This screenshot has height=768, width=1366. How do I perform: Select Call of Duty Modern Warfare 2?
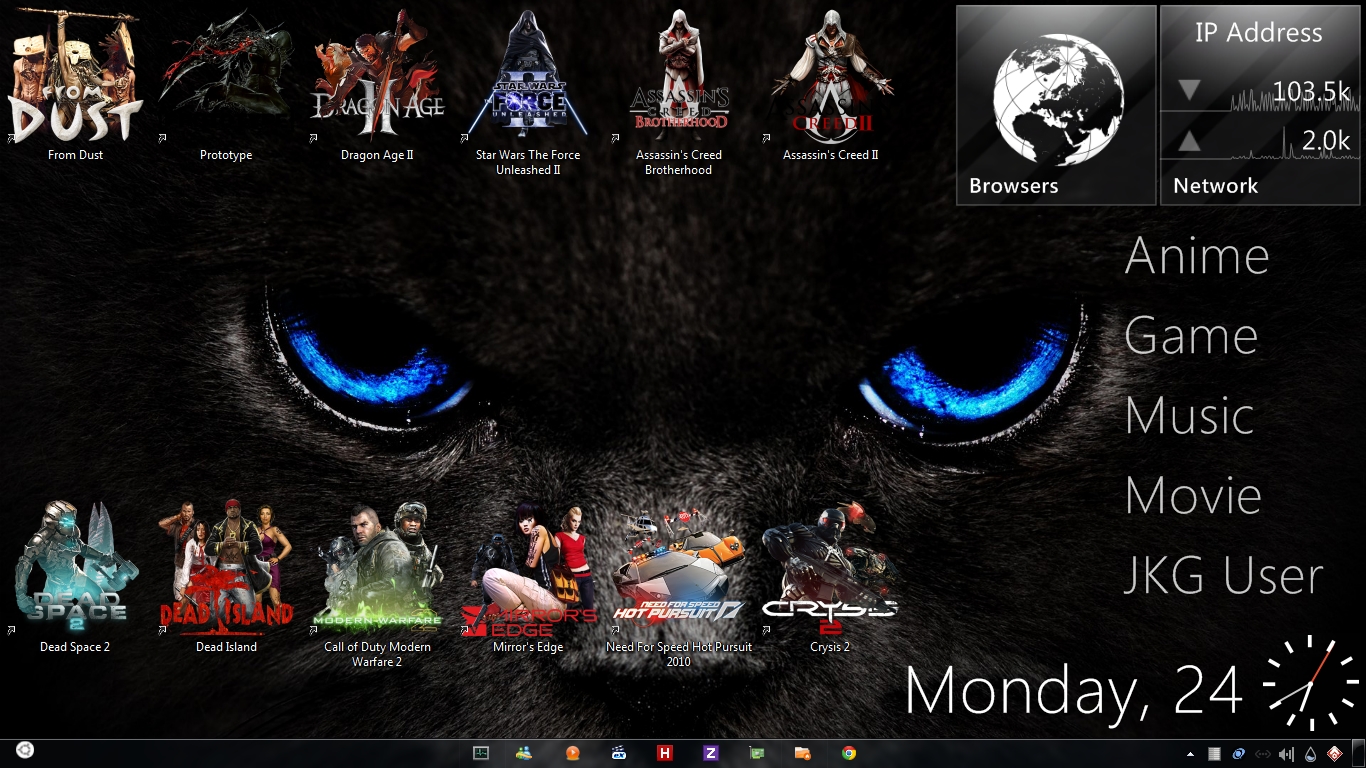click(377, 585)
